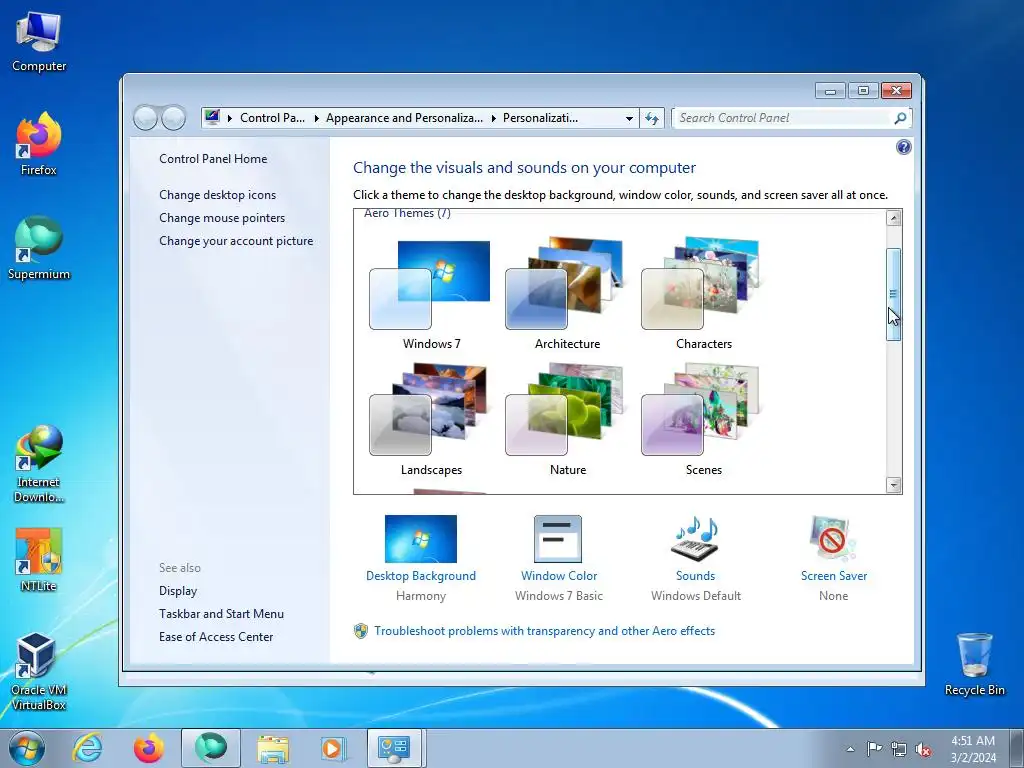Viewport: 1024px width, 768px height.
Task: Open Change desktop icons link
Action: click(x=217, y=195)
